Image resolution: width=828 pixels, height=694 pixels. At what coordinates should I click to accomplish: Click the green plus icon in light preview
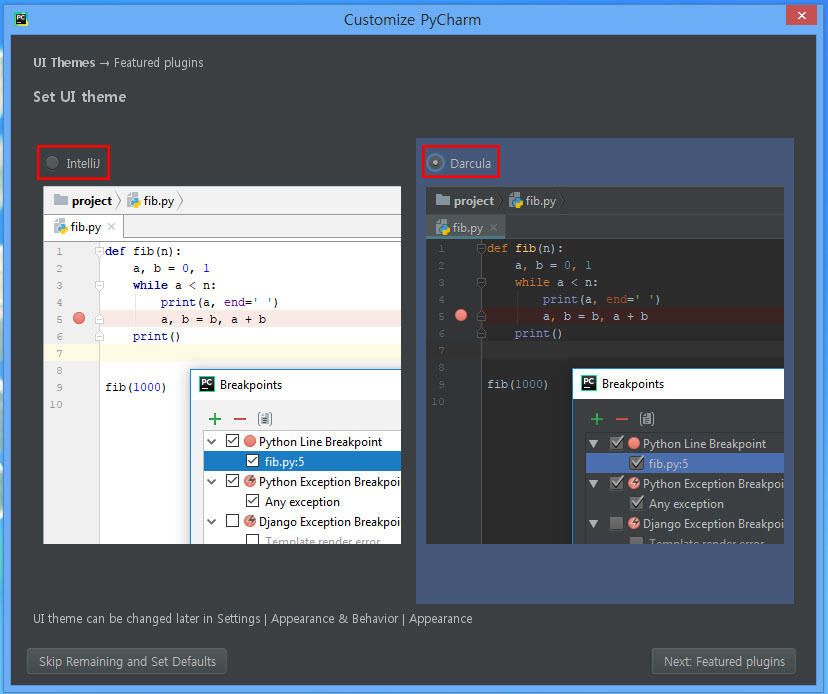click(214, 419)
